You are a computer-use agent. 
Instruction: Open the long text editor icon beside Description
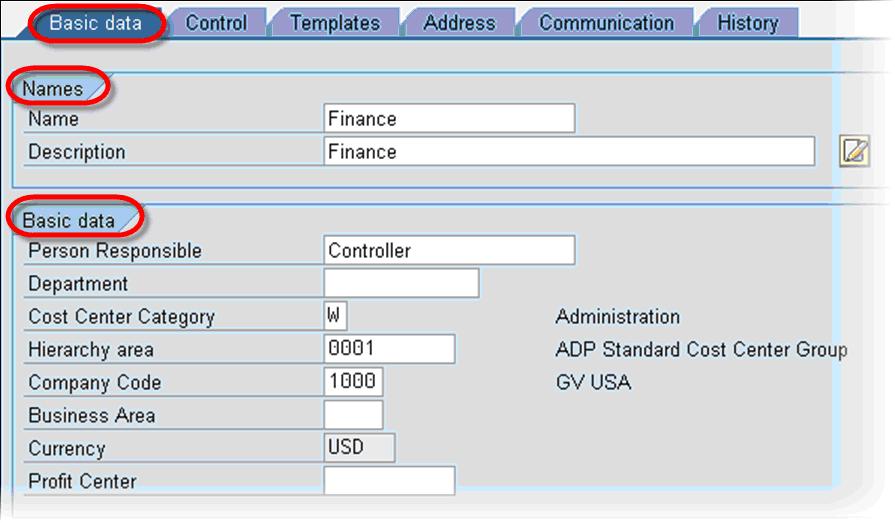[x=853, y=152]
